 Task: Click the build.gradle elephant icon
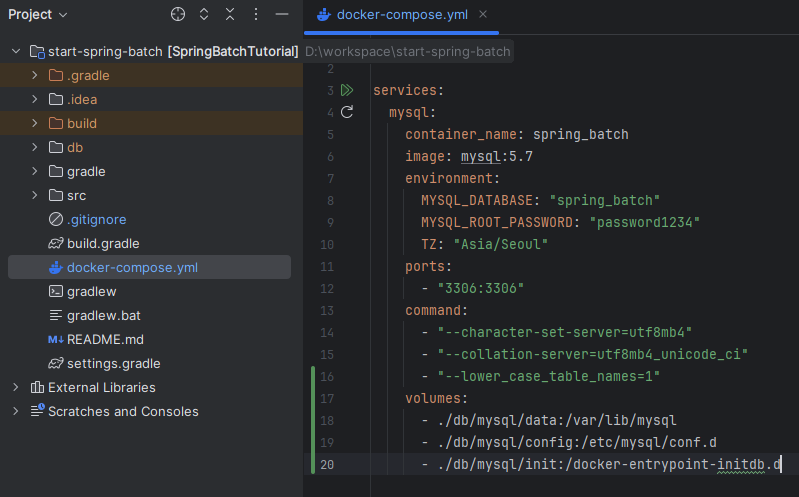pyautogui.click(x=56, y=243)
